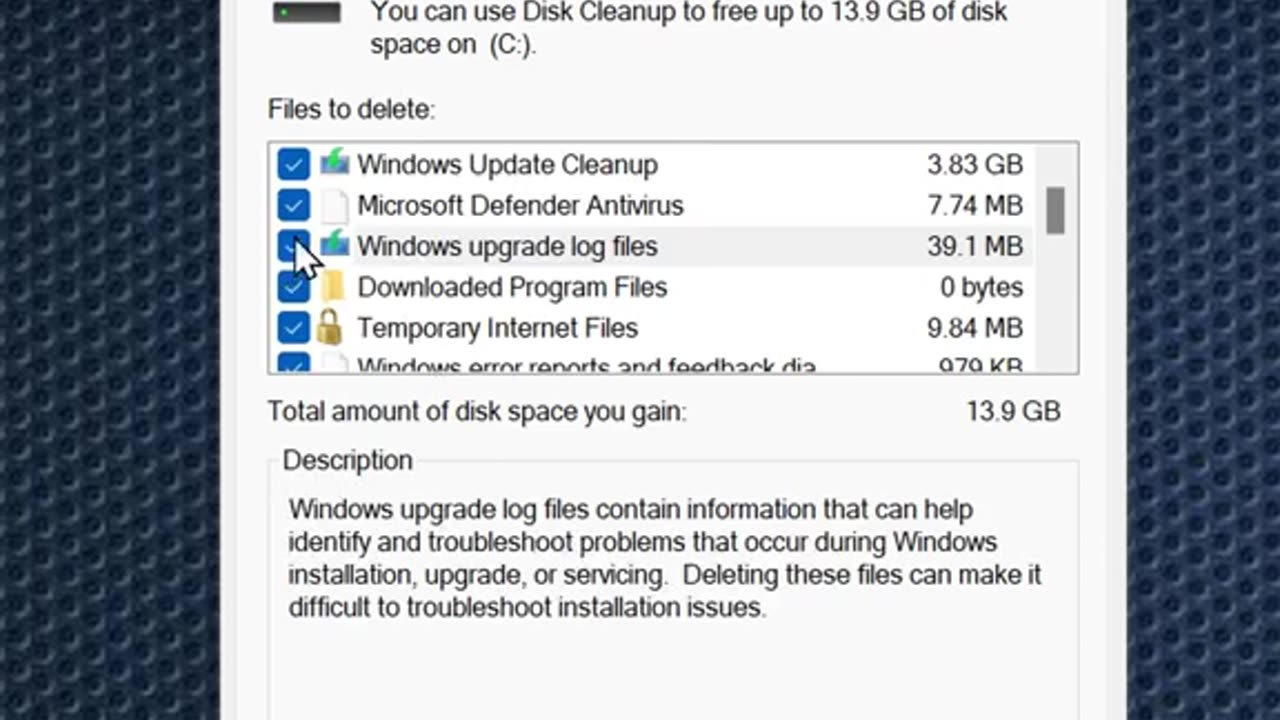Click the Microsoft Defender Antivirus file icon

tap(335, 206)
